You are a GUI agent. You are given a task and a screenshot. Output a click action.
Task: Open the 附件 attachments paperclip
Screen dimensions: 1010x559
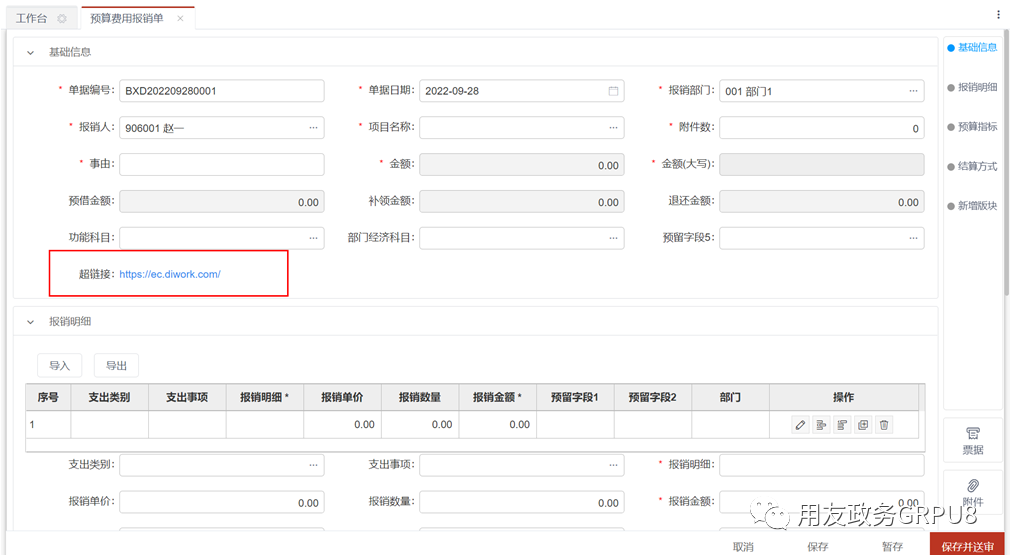(973, 492)
